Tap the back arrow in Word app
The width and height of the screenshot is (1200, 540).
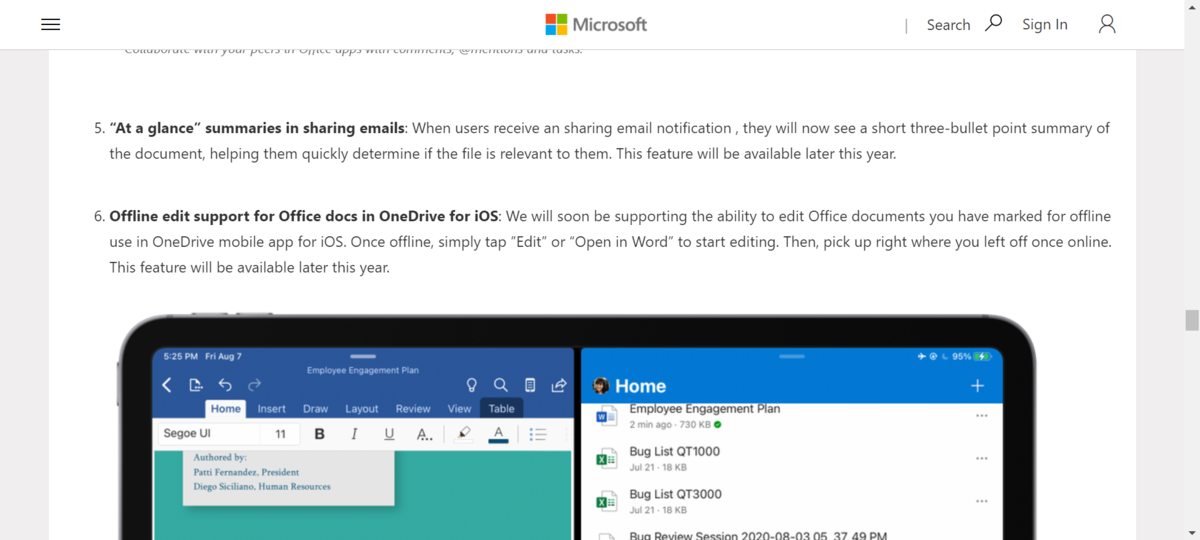167,385
